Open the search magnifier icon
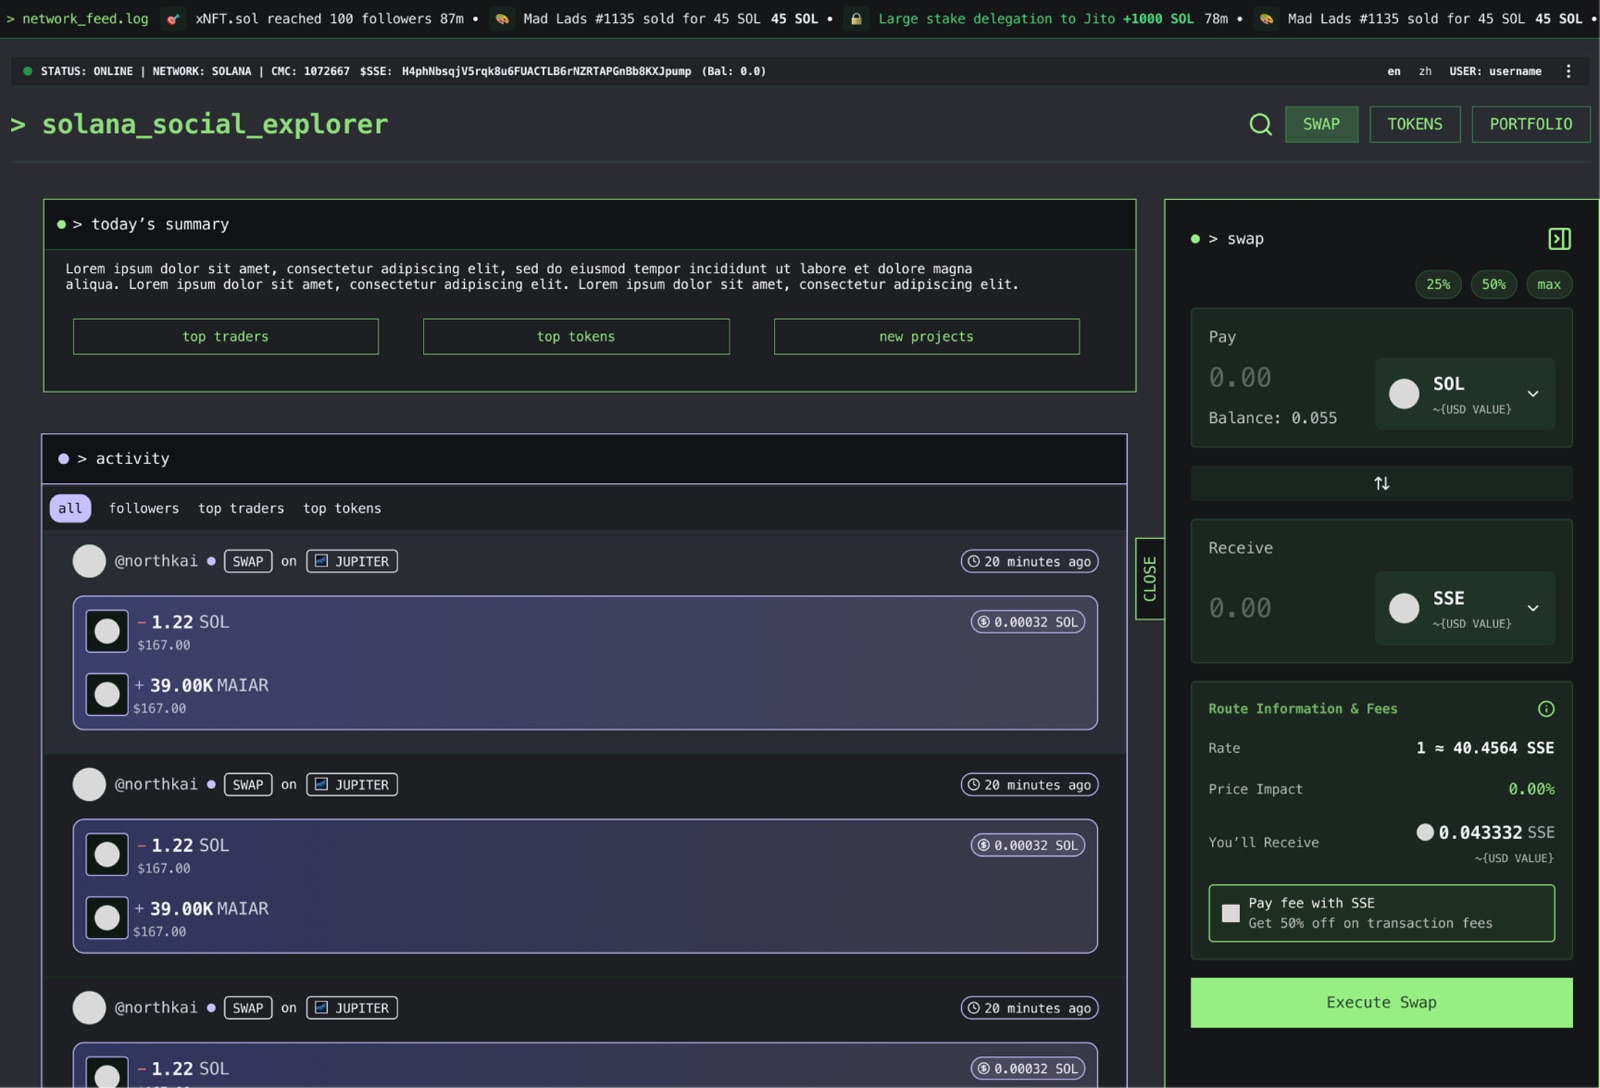Screen dimensions: 1600x1088 click(1260, 124)
